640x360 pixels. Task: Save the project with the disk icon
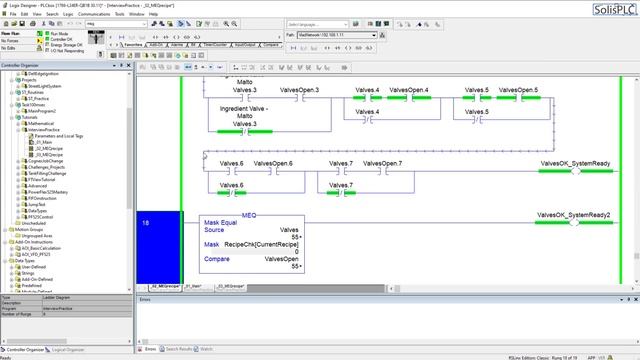(x=22, y=24)
